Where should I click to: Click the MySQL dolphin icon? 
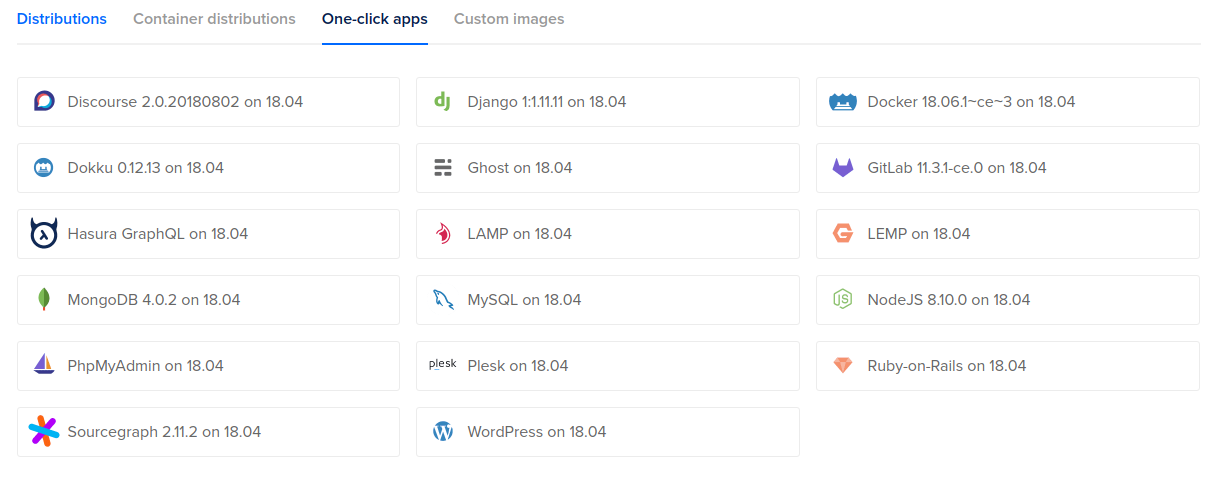(x=443, y=299)
